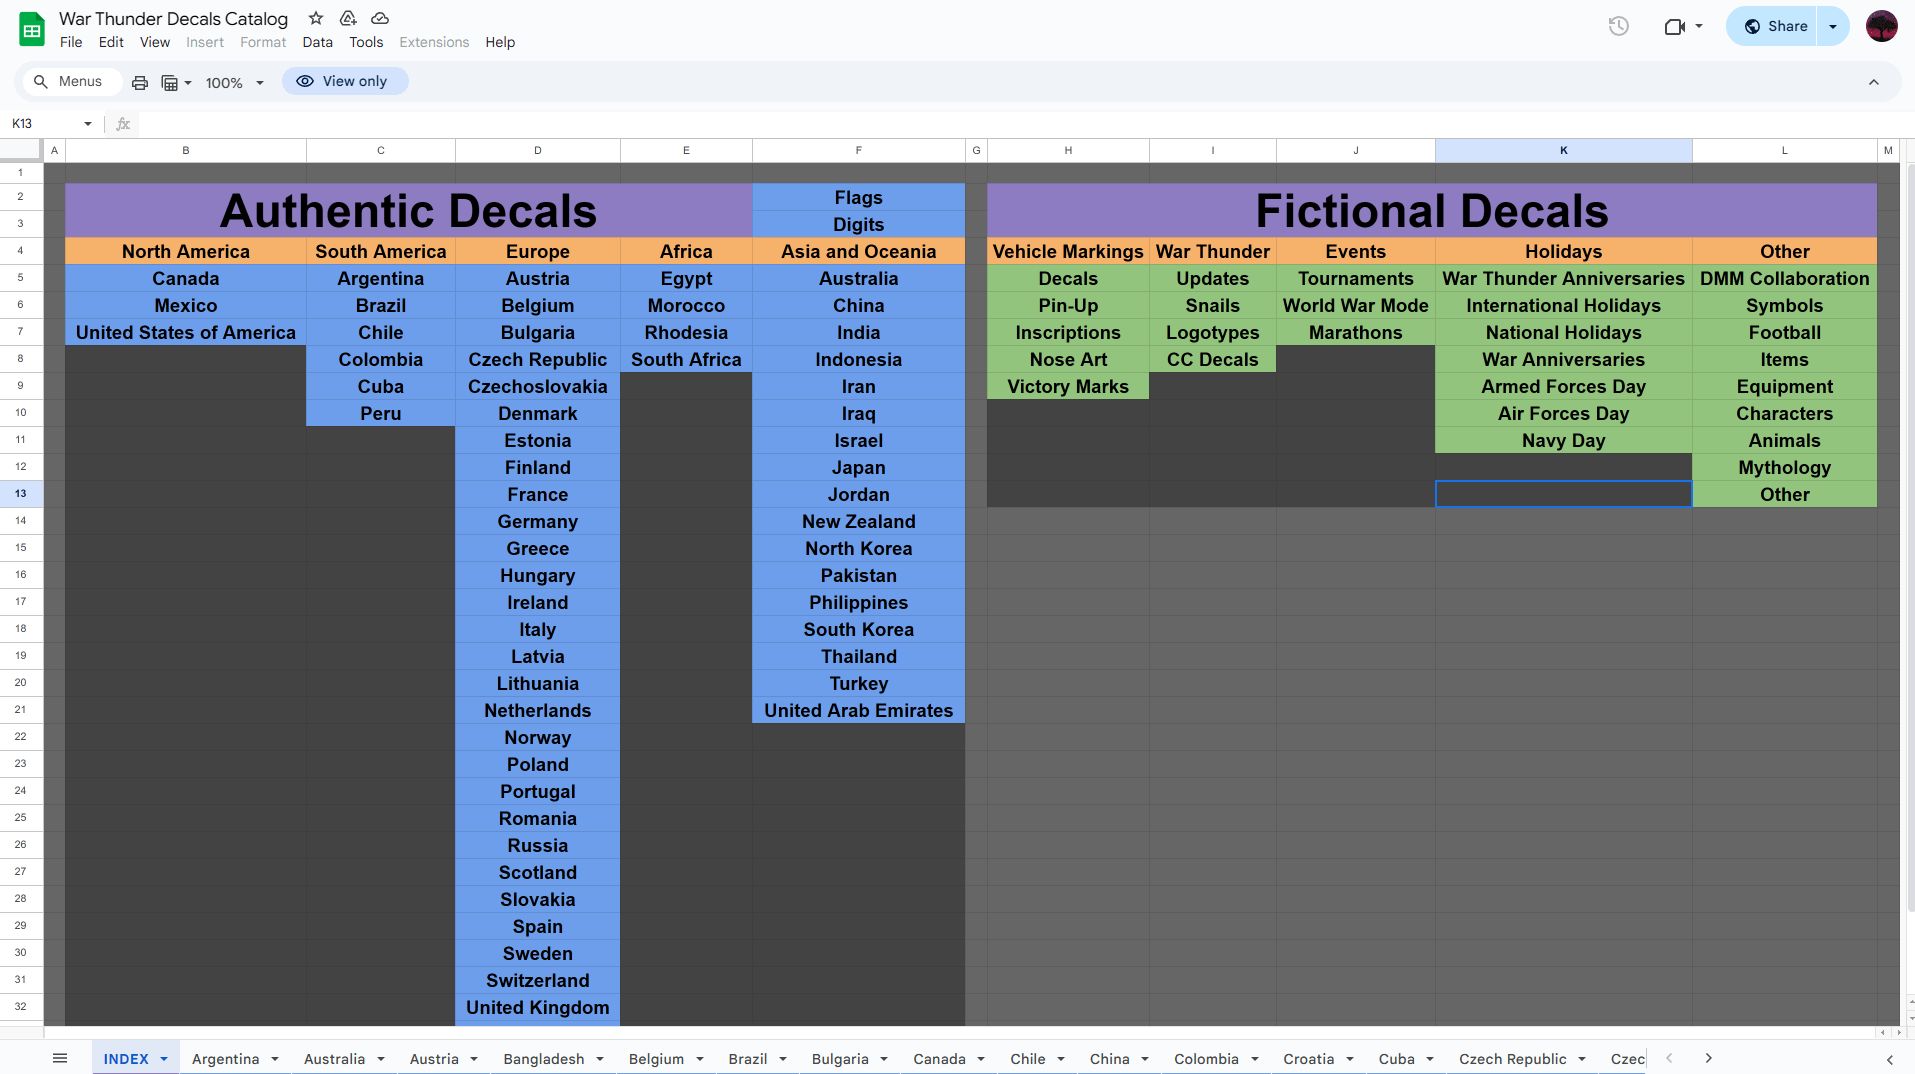Viewport: 1915px width, 1074px height.
Task: Click the Google account profile avatar
Action: pos(1881,27)
